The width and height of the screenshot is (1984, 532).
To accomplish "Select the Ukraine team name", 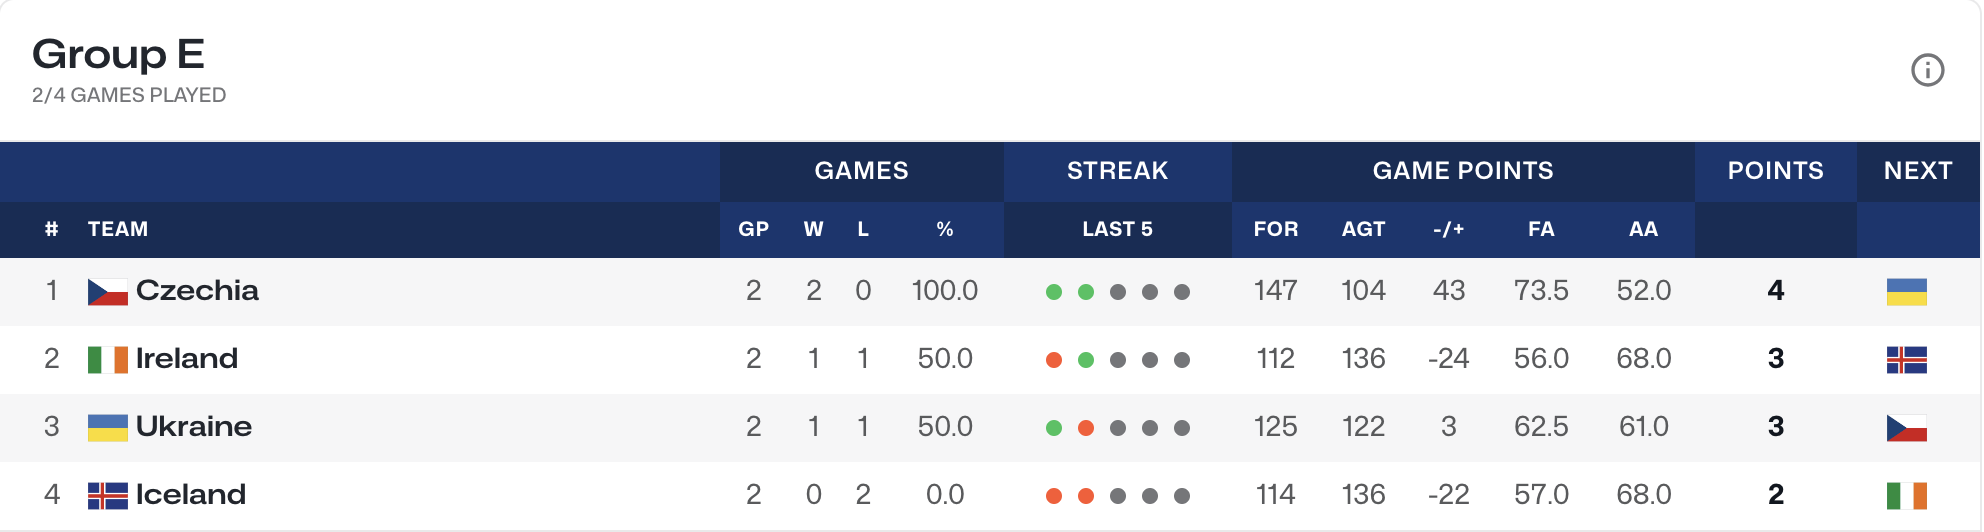I will click(x=194, y=427).
